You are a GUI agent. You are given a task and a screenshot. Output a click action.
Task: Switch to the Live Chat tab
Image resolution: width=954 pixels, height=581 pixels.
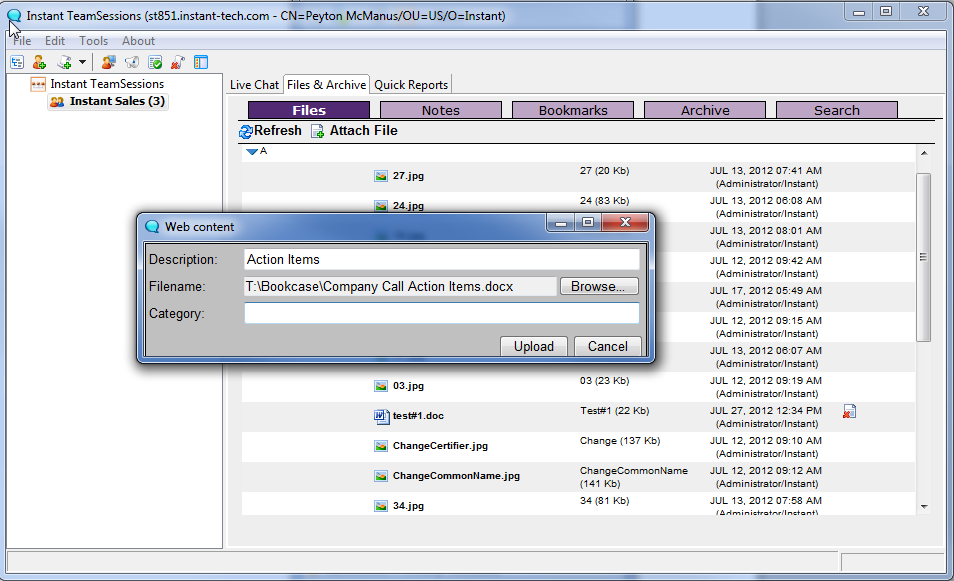tap(254, 85)
